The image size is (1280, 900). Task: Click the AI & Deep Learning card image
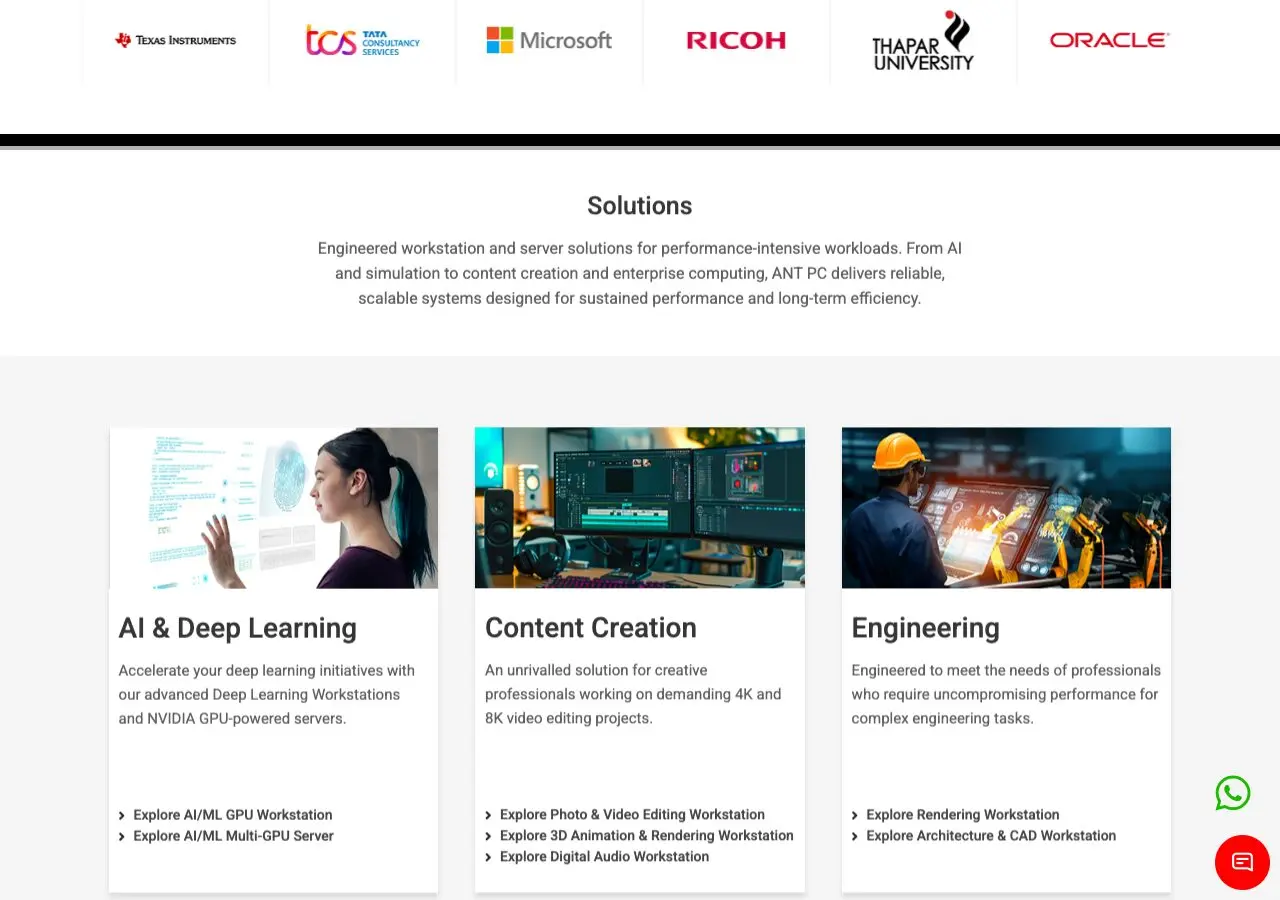click(x=273, y=508)
